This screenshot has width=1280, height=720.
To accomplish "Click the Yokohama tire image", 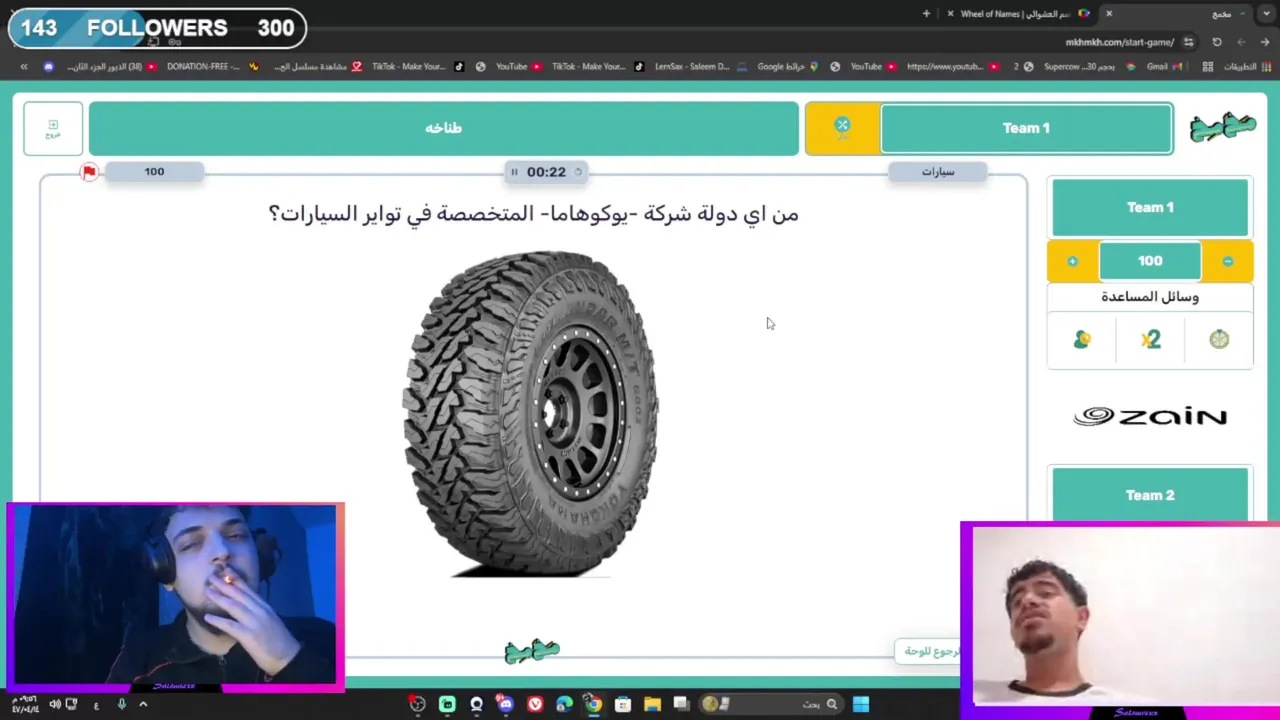I will (531, 412).
